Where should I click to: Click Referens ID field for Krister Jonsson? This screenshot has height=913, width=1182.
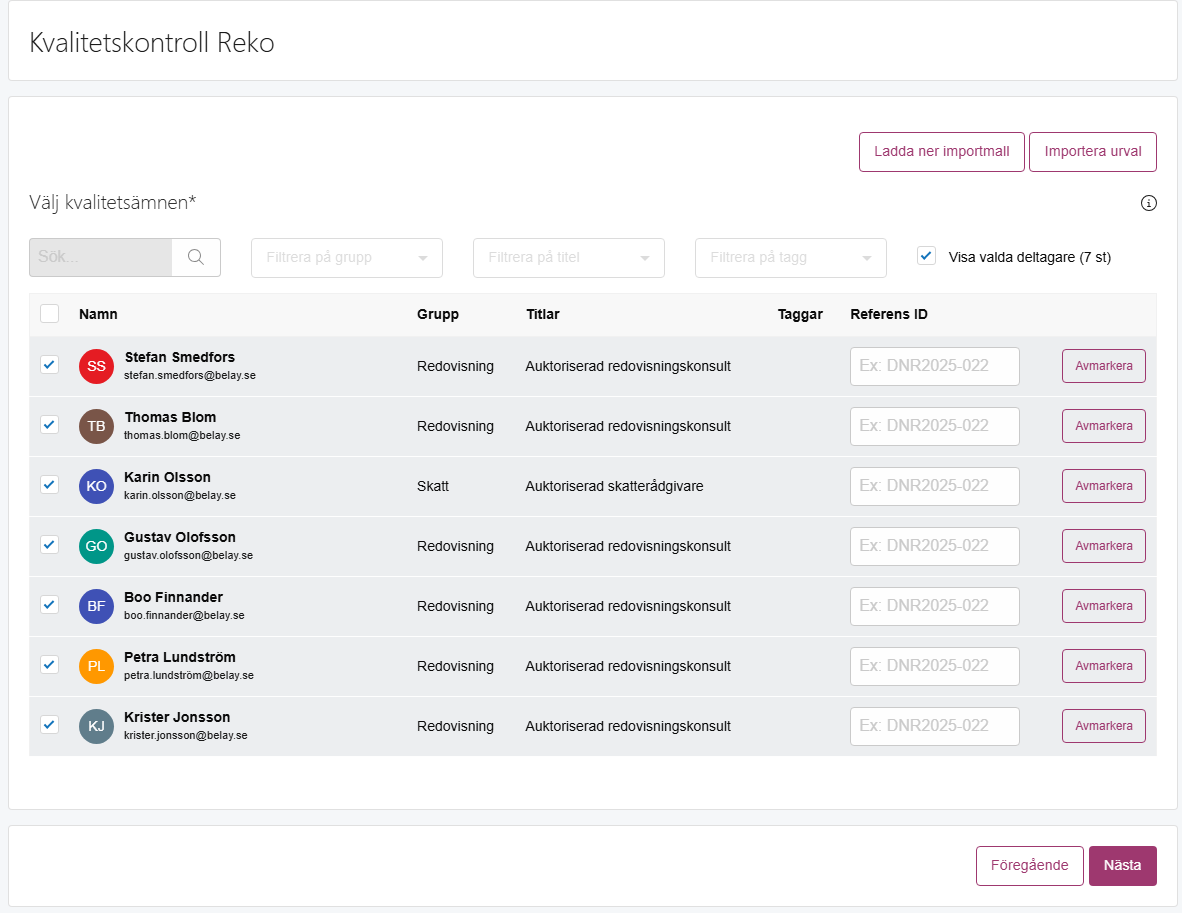pos(935,726)
